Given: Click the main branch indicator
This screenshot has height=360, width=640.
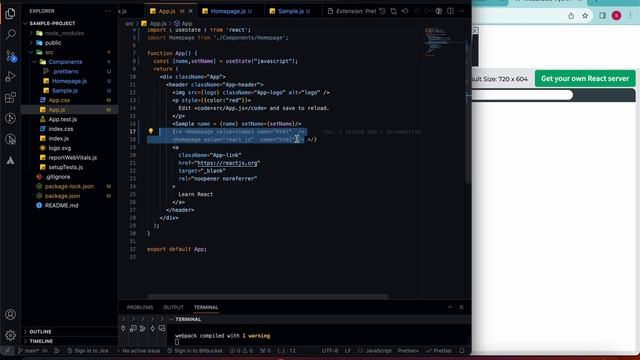Looking at the screenshot, I should 29,351.
